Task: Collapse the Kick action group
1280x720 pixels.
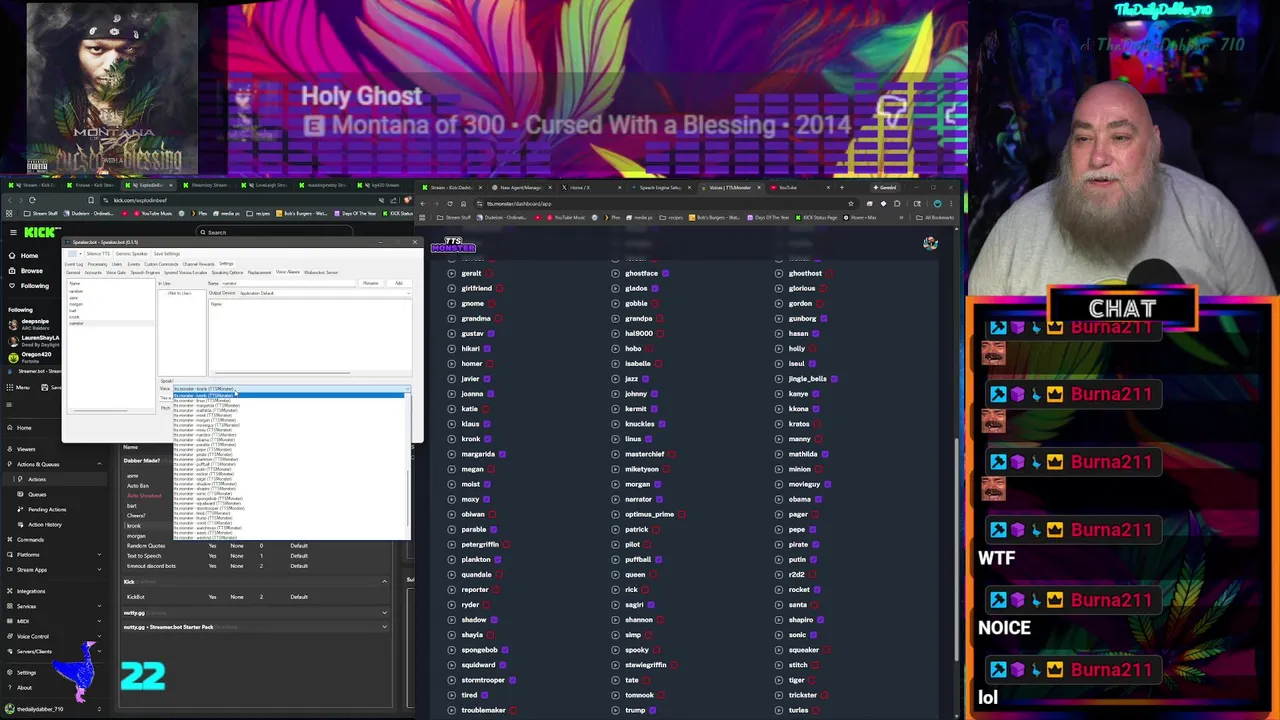Action: pos(384,581)
